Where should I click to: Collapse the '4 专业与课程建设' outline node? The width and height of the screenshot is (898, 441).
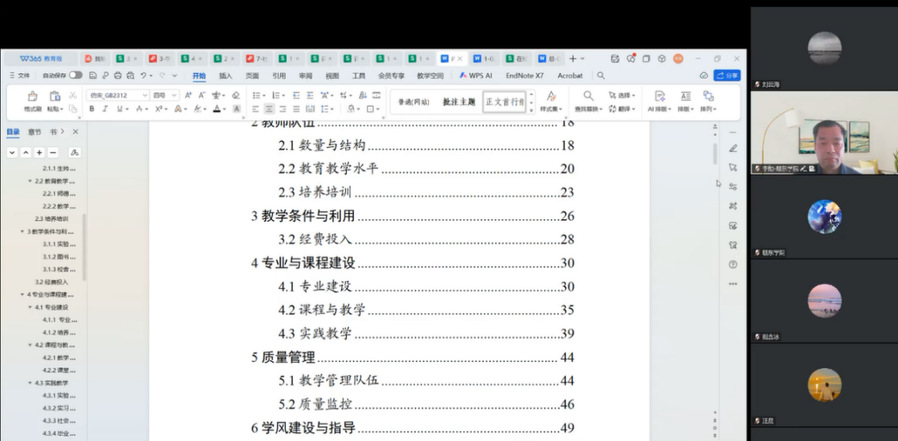pos(22,295)
